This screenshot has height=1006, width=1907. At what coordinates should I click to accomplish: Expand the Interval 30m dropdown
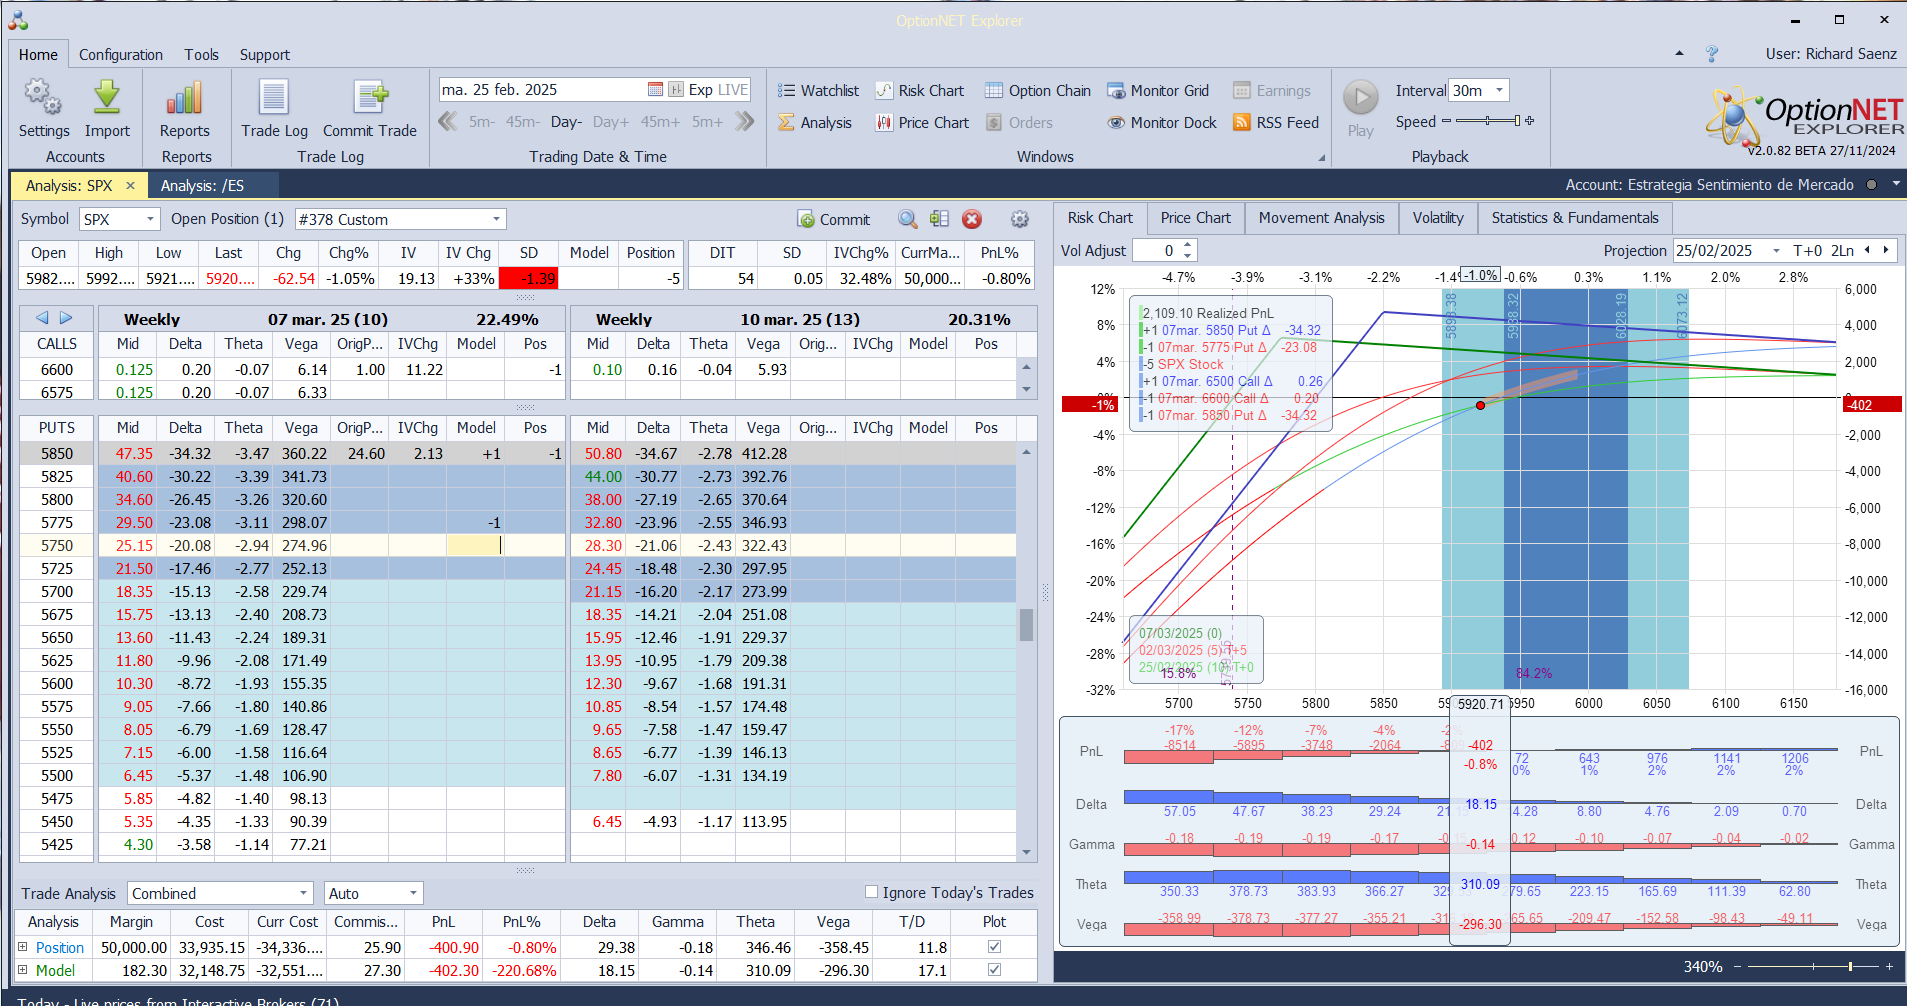point(1499,91)
